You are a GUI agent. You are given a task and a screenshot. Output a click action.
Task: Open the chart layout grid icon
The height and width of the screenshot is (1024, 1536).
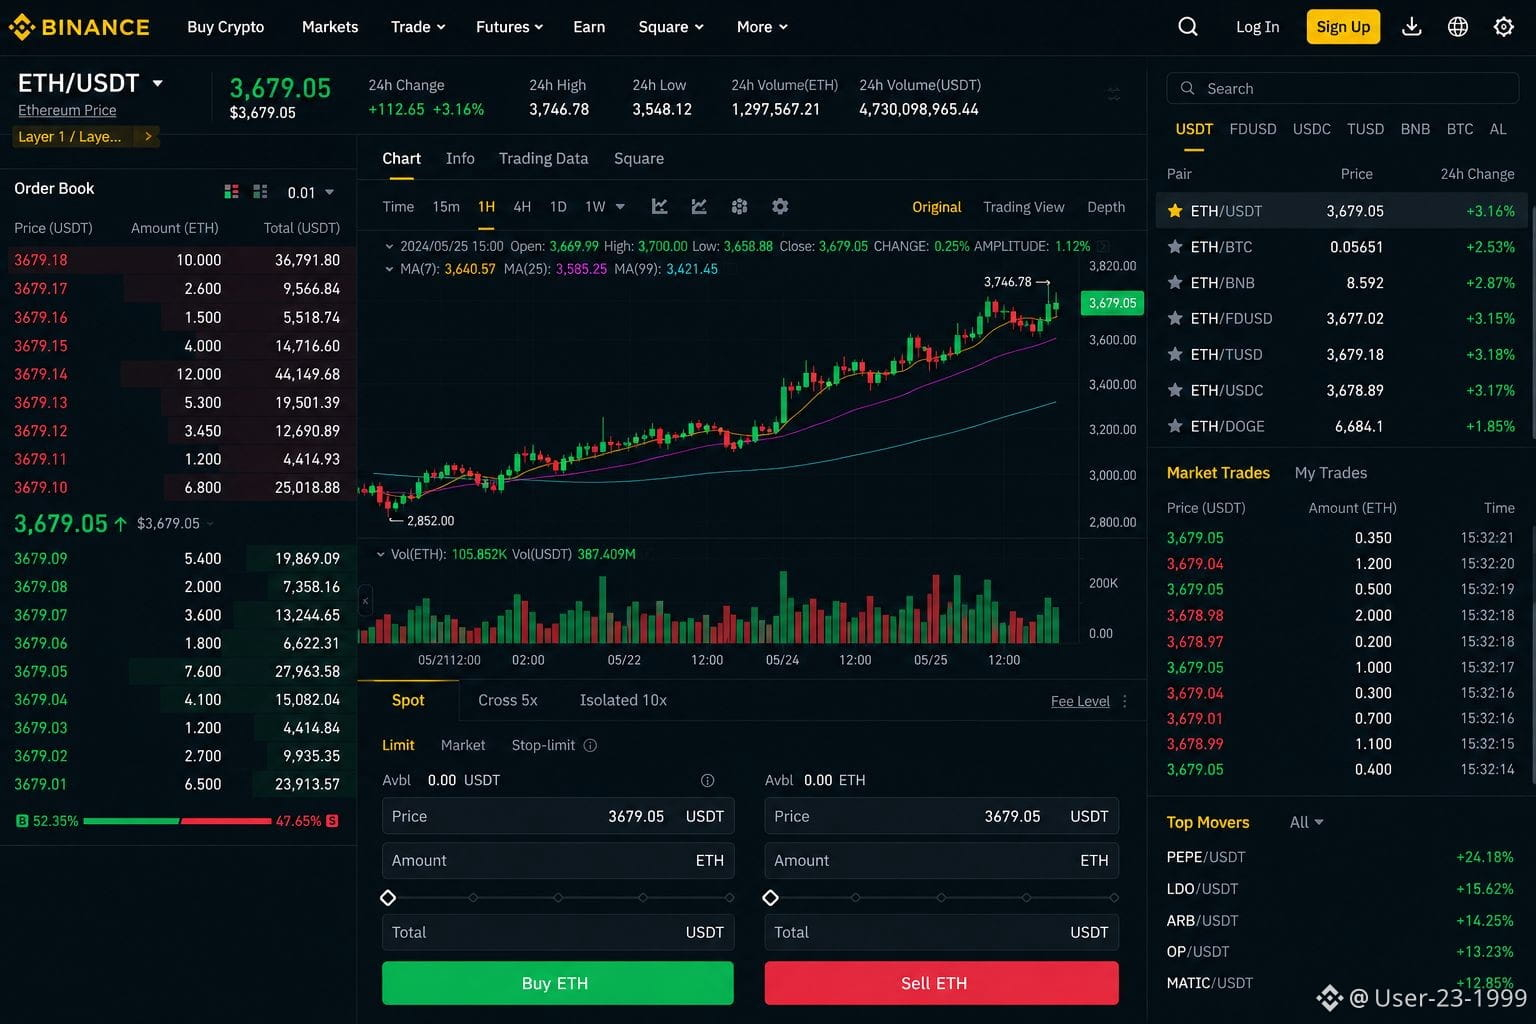click(x=740, y=206)
